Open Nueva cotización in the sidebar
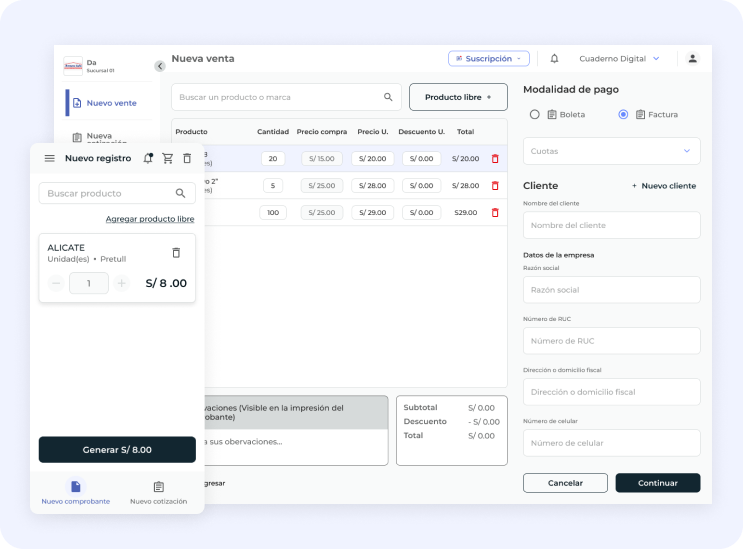The height and width of the screenshot is (549, 743). tap(108, 137)
